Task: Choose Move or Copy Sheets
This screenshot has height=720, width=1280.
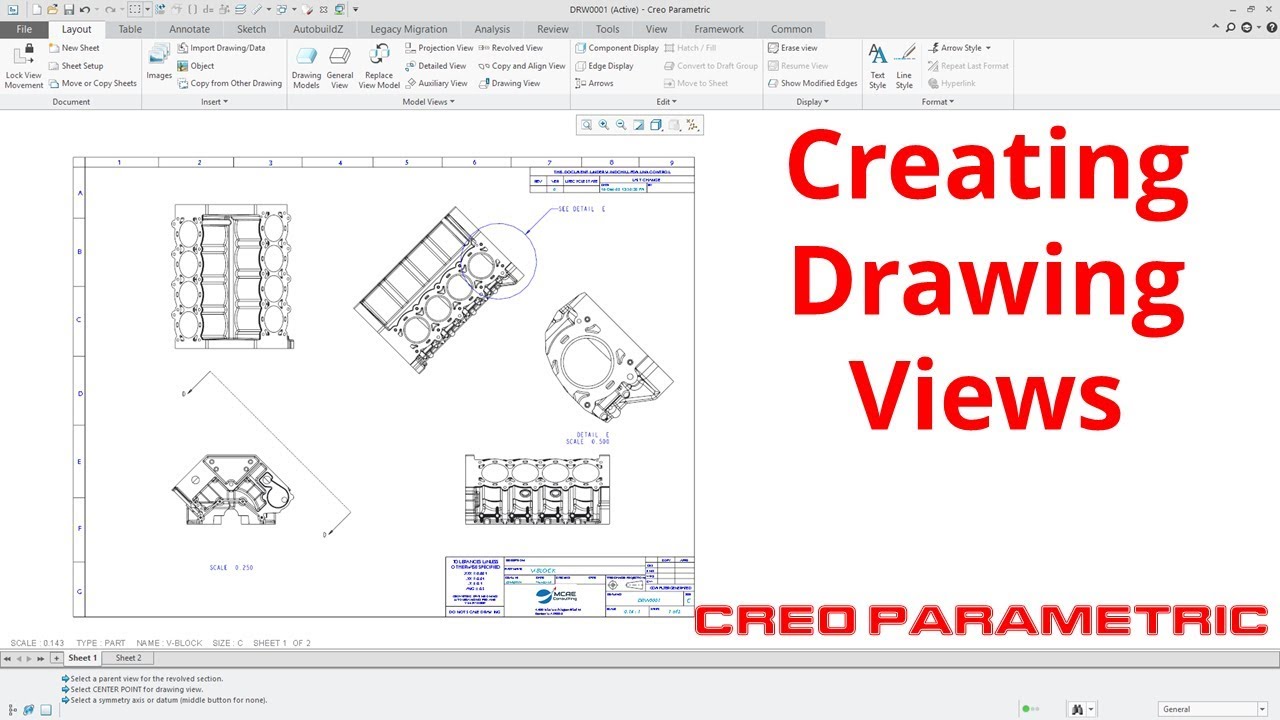Action: coord(92,84)
